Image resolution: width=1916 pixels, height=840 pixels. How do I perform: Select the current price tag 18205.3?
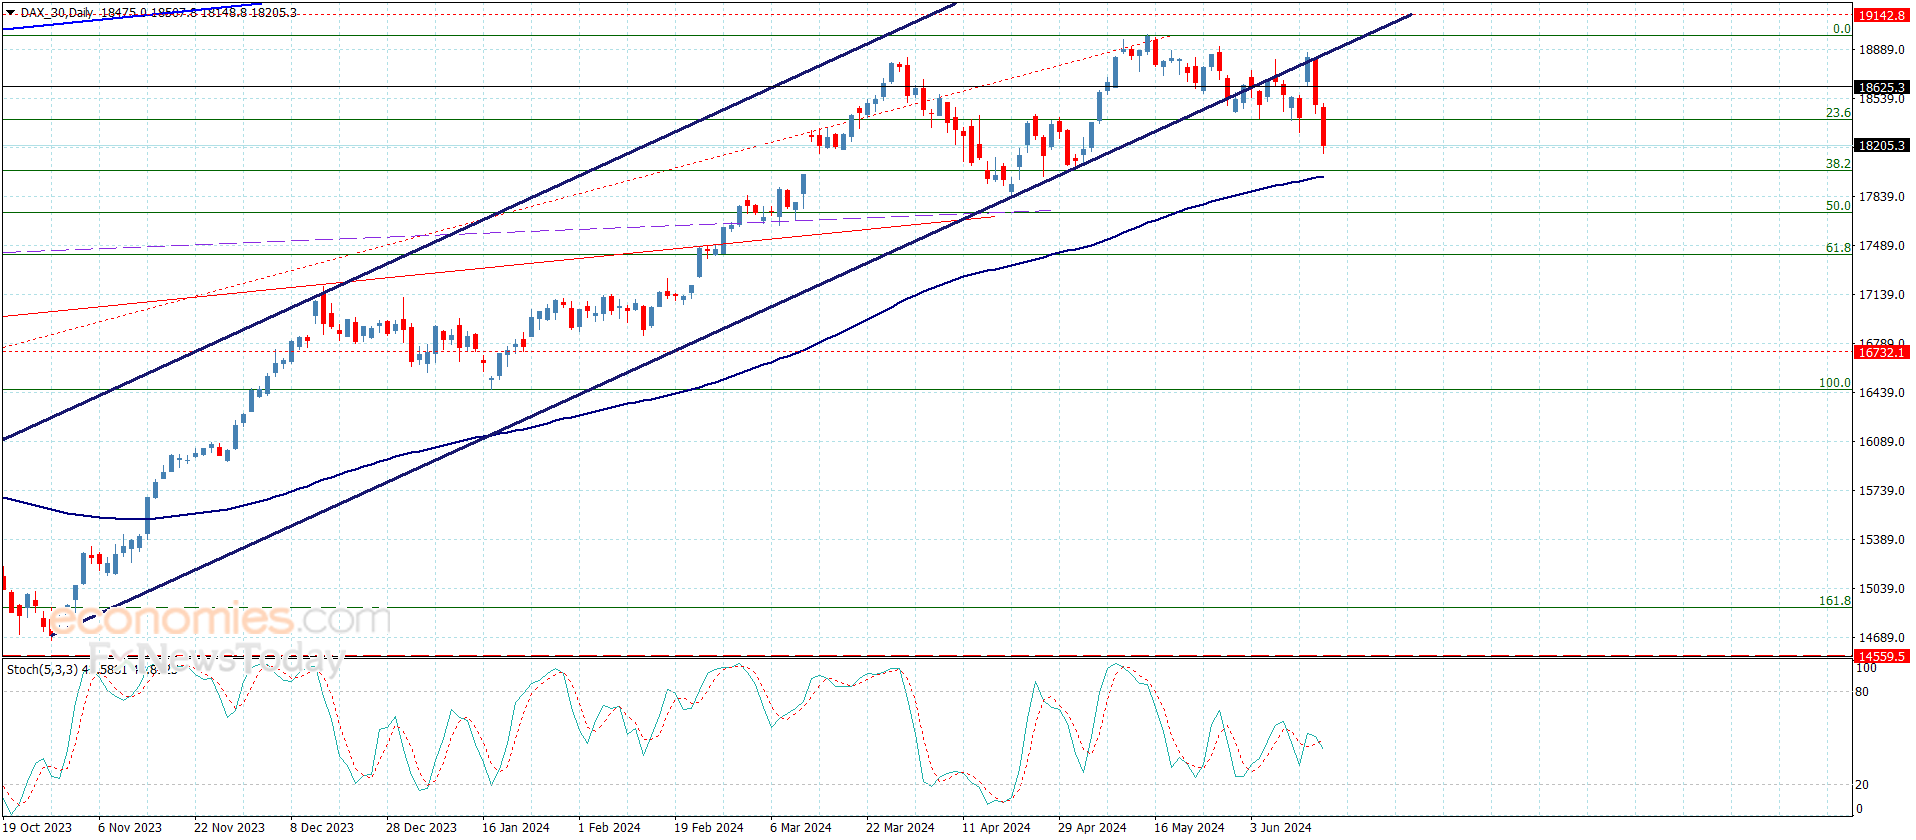[x=1881, y=146]
